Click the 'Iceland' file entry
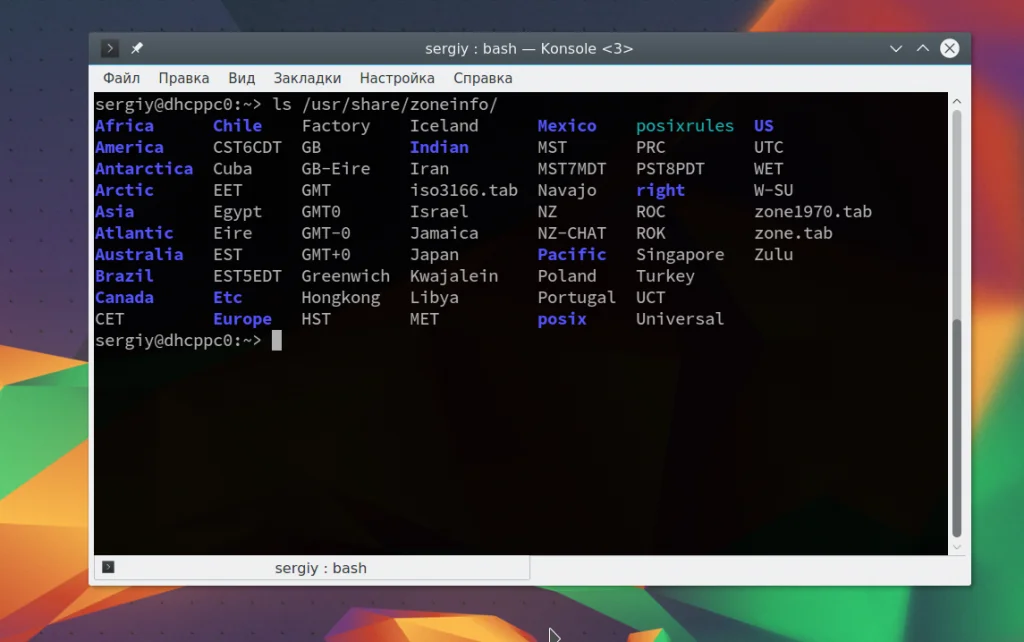 (444, 125)
